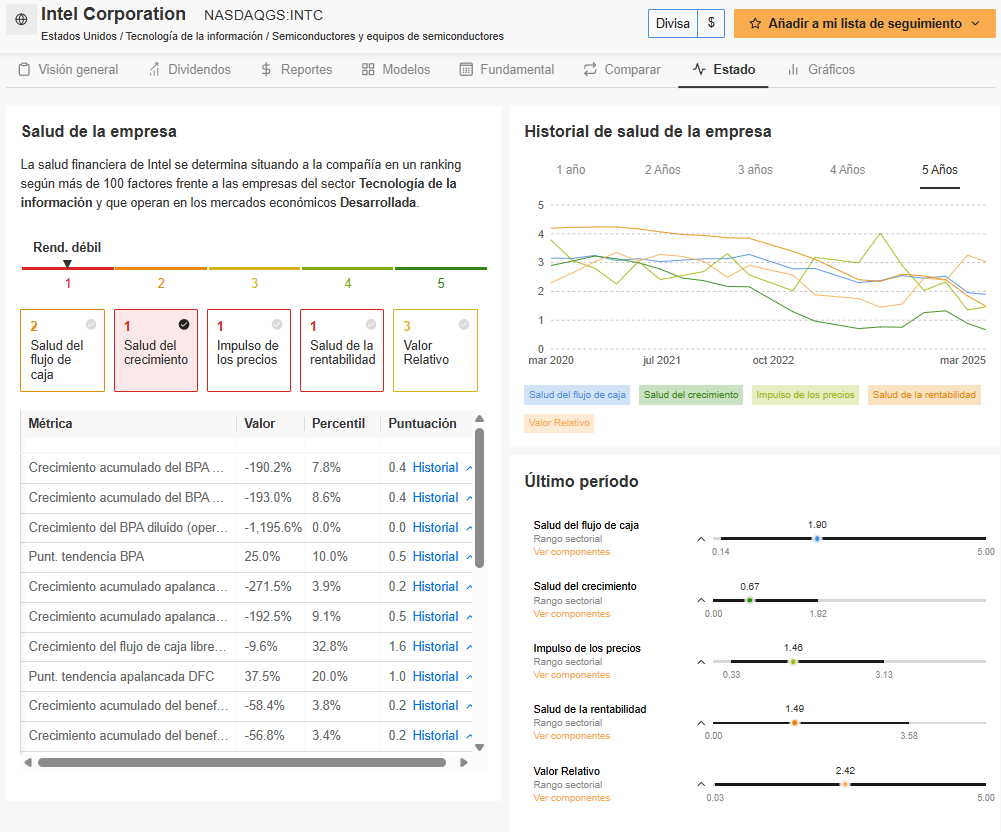This screenshot has height=832, width=1001.
Task: Click the globe icon beside Intel Corporation
Action: click(21, 19)
